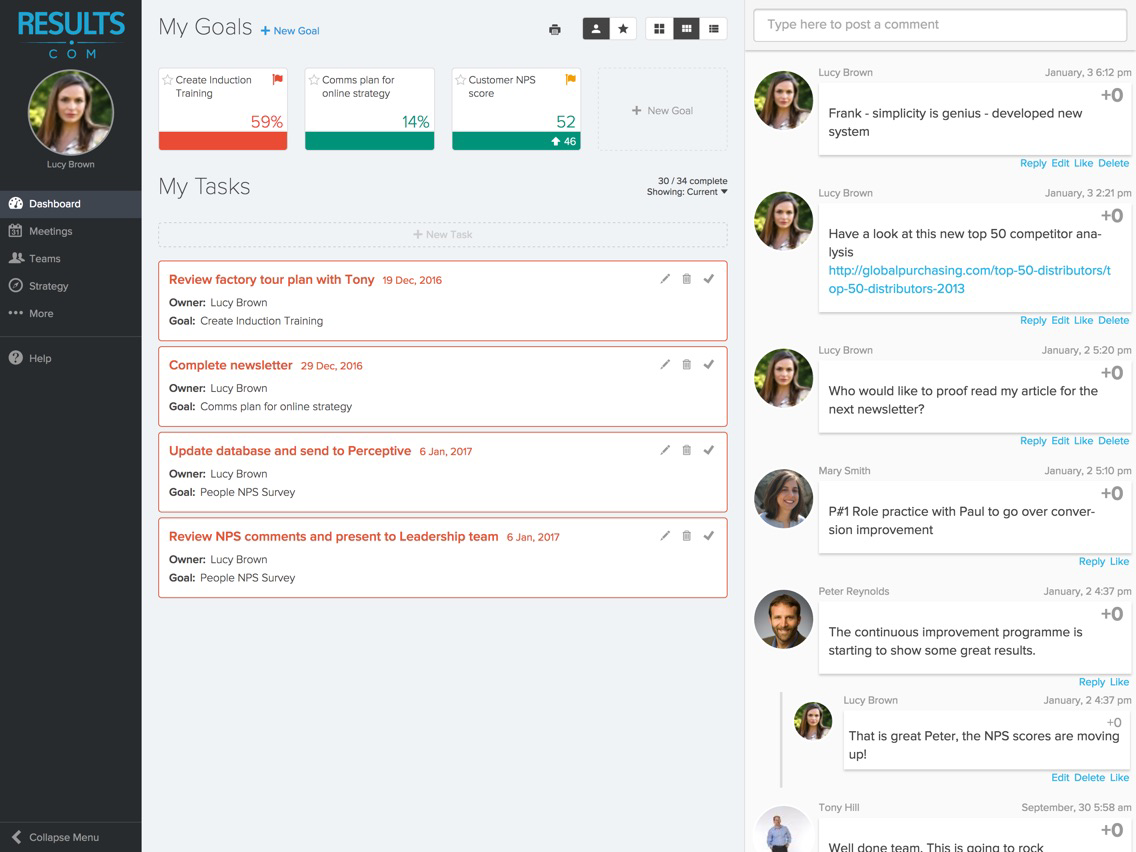The image size is (1136, 852).
Task: Star the Create Induction Training goal
Action: (x=167, y=80)
